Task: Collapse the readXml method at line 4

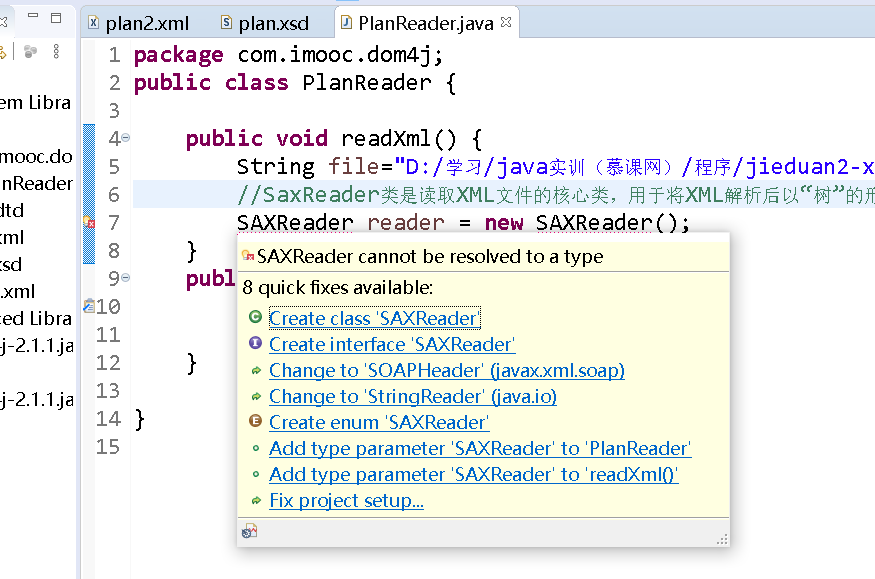Action: click(x=126, y=138)
